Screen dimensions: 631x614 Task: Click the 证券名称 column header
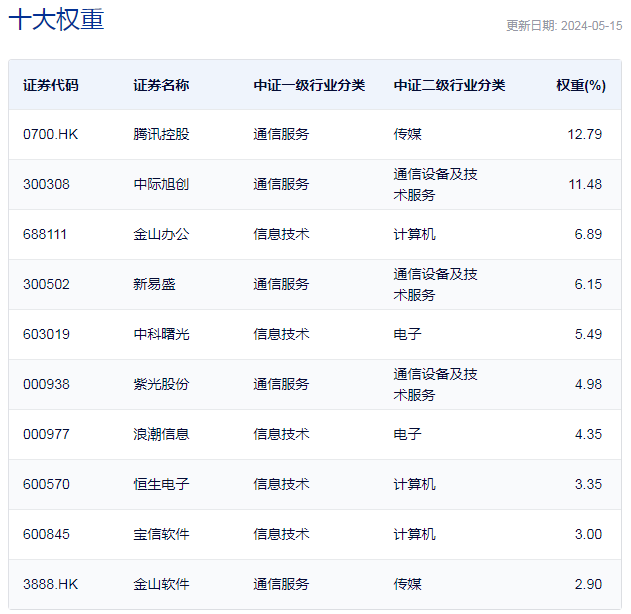pos(161,85)
